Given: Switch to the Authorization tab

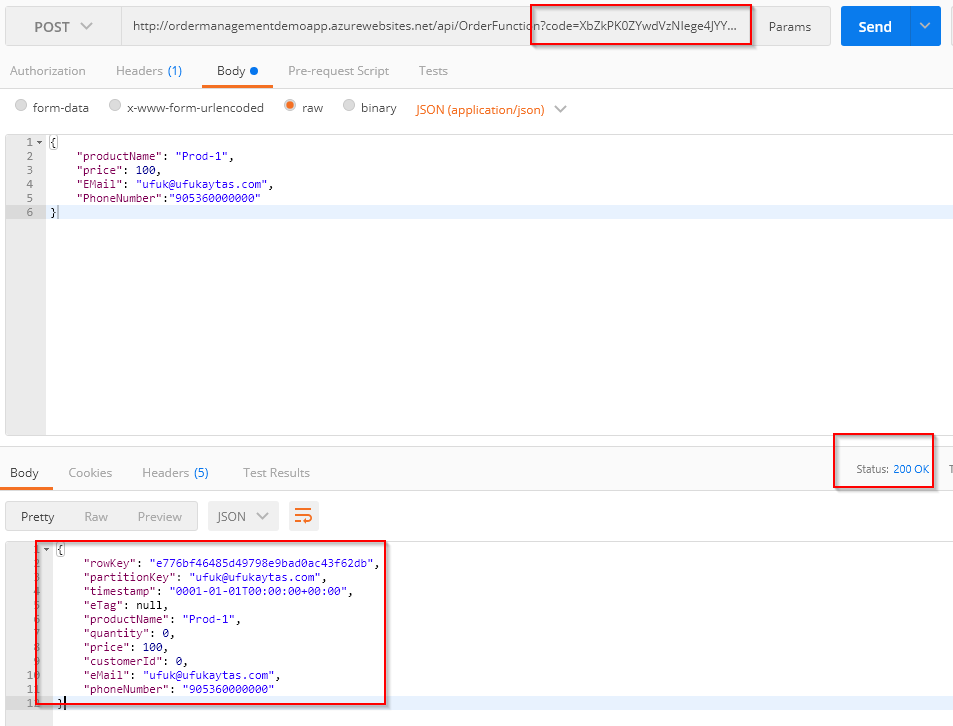Looking at the screenshot, I should click(48, 71).
